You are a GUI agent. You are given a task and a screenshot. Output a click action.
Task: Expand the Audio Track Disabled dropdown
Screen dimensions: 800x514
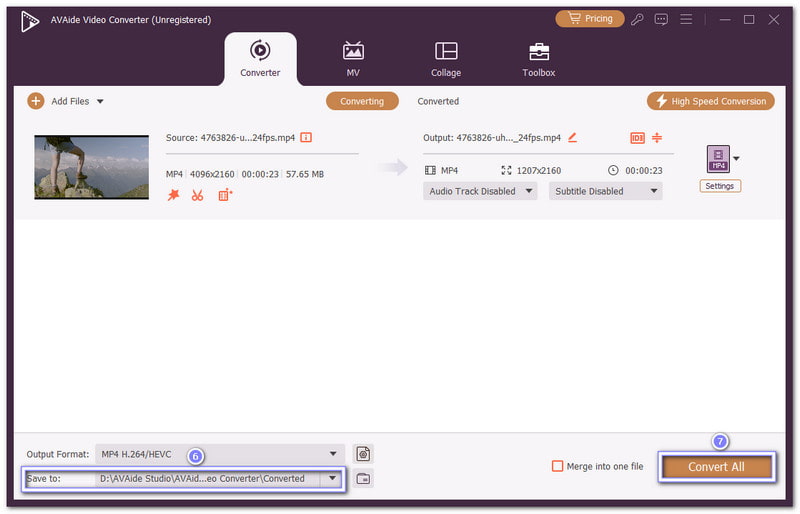pyautogui.click(x=479, y=191)
